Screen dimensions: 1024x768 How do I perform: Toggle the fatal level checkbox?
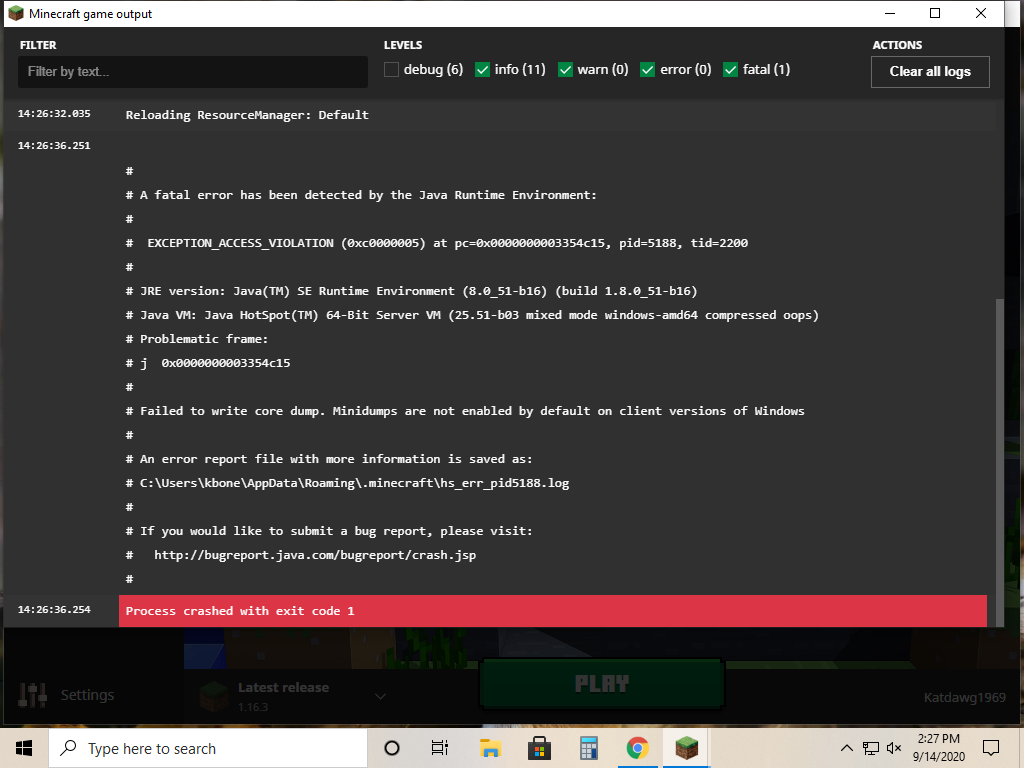[730, 70]
